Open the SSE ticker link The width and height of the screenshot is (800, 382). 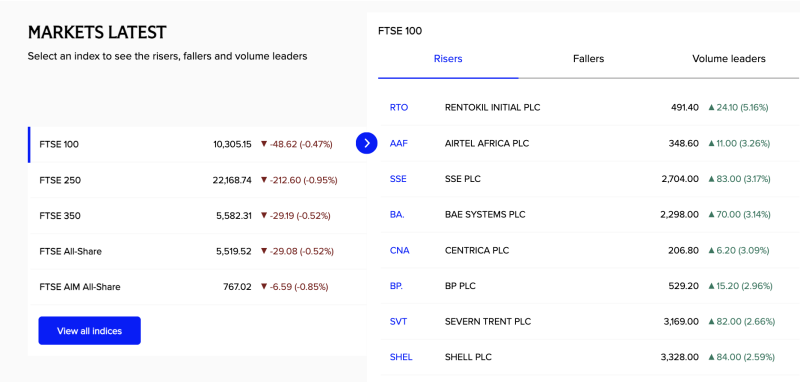pyautogui.click(x=398, y=179)
